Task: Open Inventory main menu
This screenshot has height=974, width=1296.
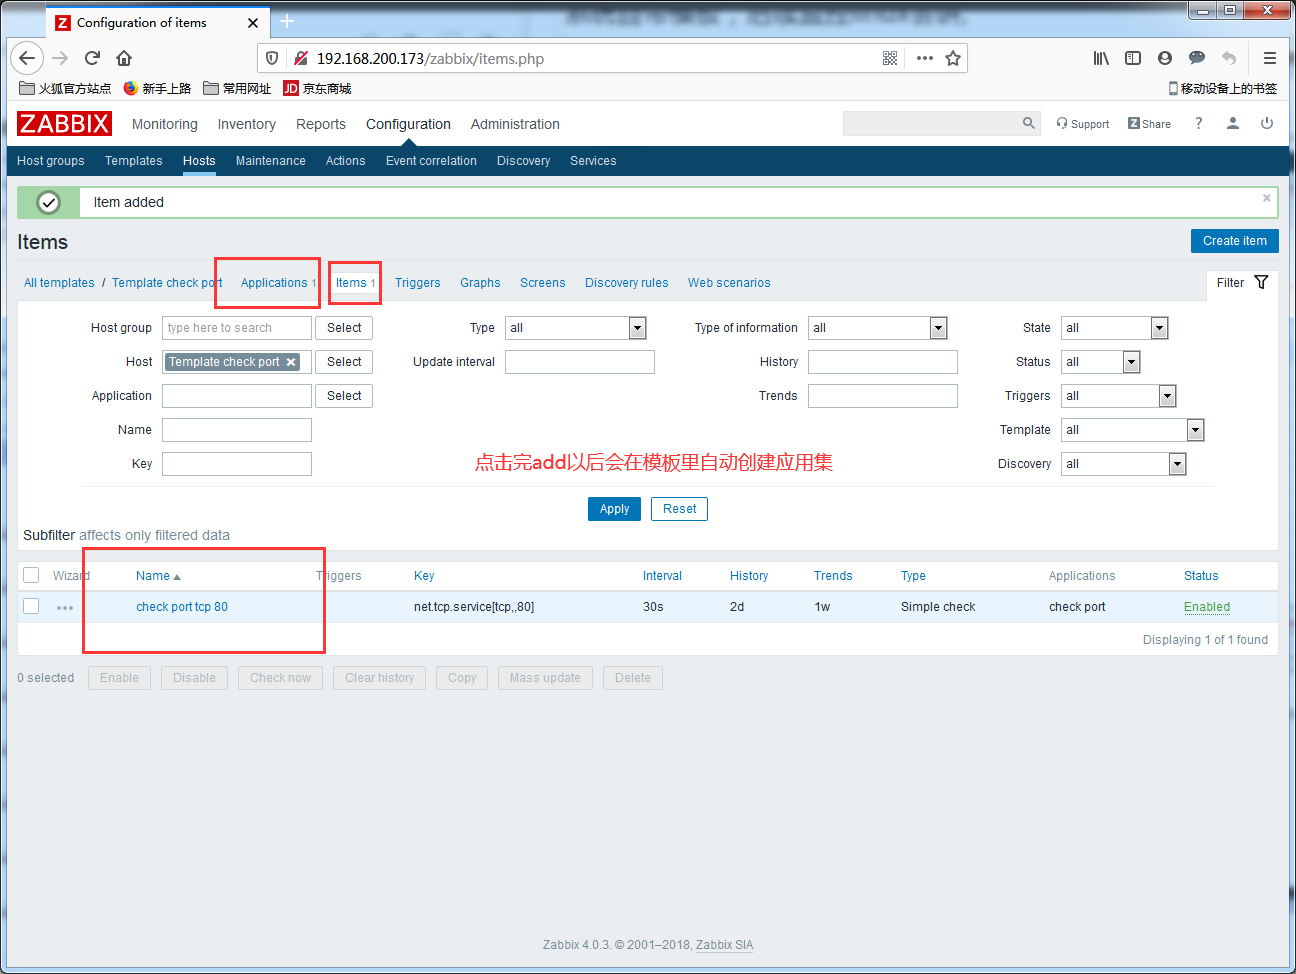Action: coord(246,124)
